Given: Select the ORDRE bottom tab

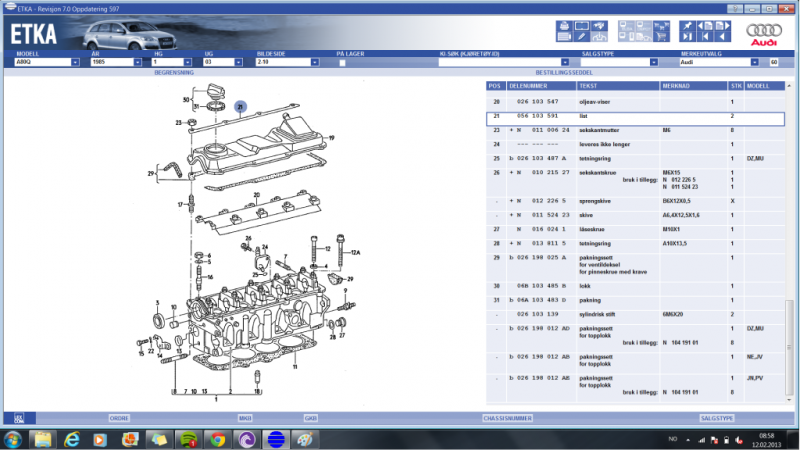Looking at the screenshot, I should pos(119,417).
